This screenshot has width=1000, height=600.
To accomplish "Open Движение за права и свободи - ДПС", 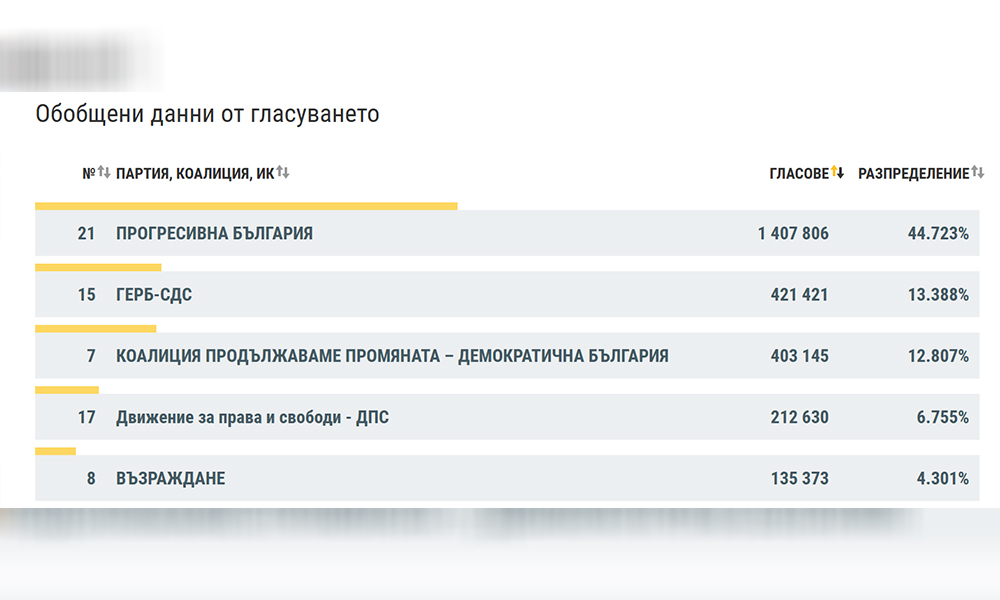I will [x=252, y=417].
